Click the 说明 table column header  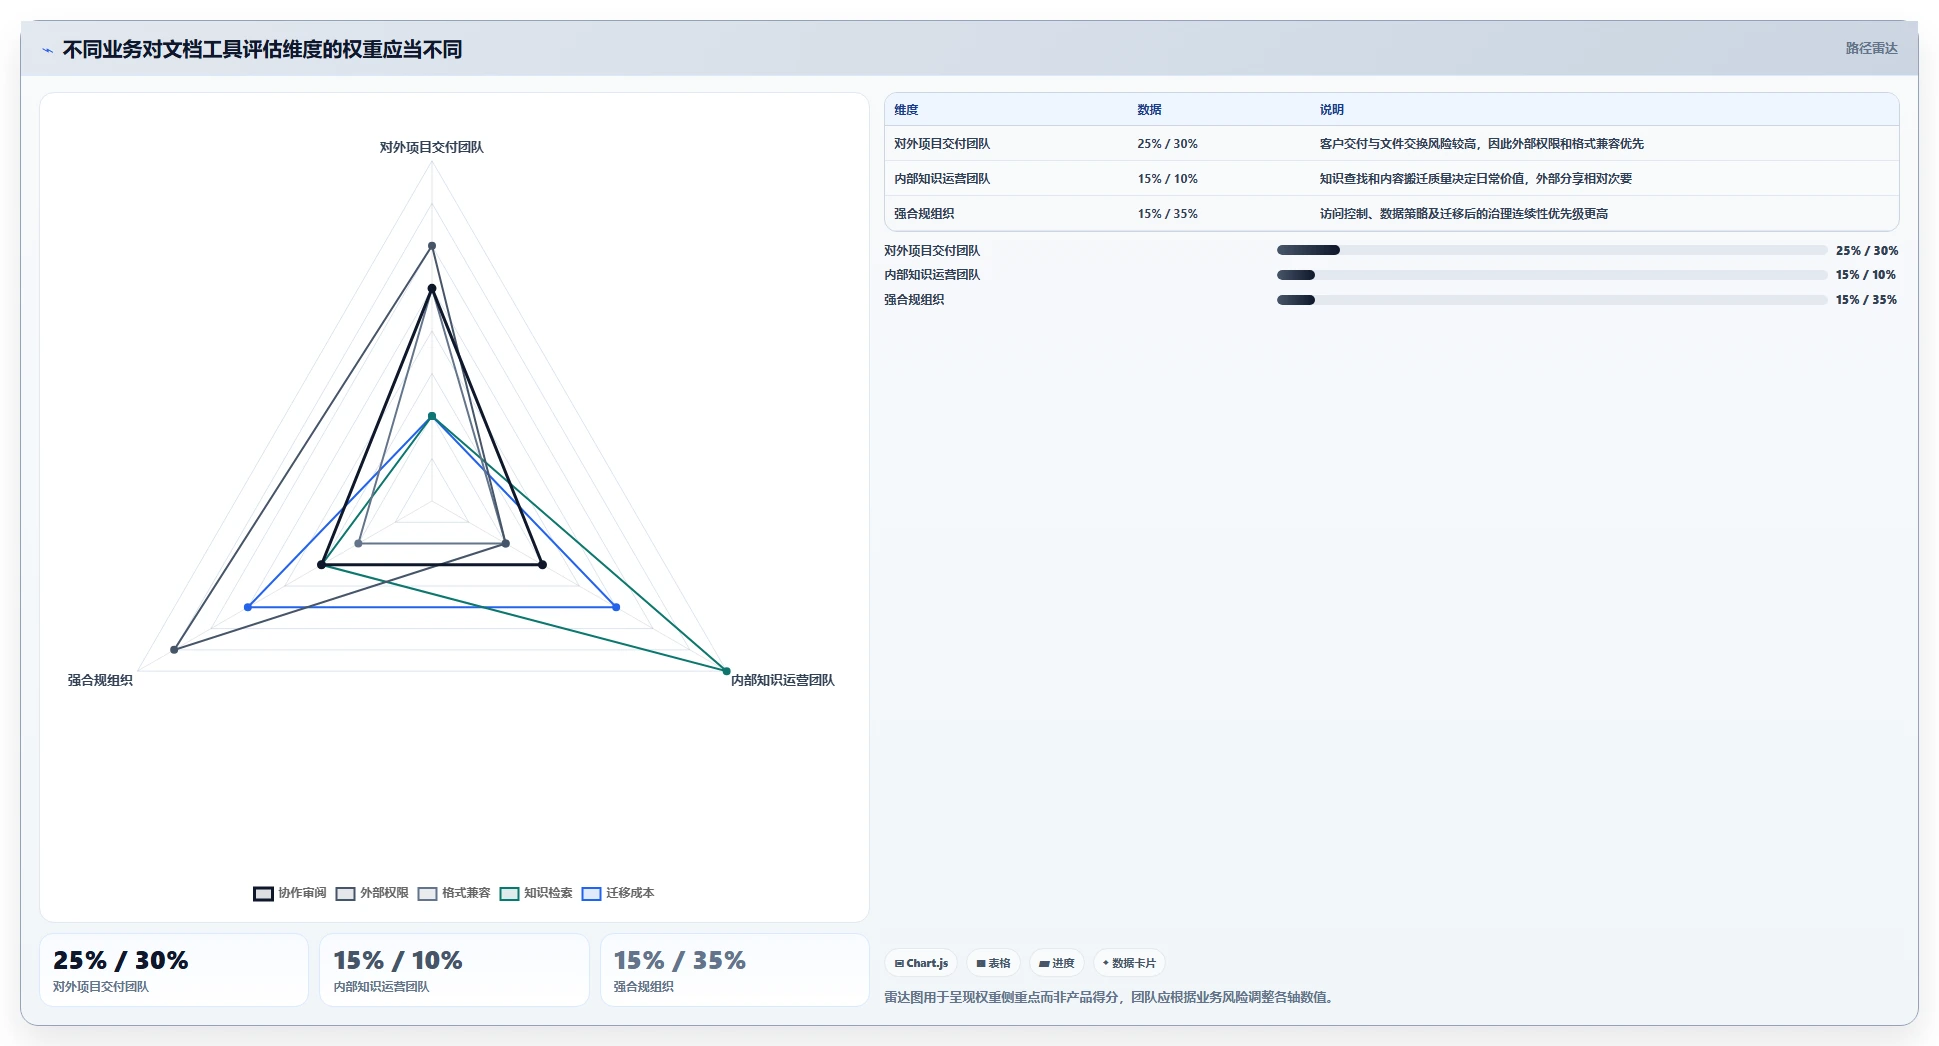(1331, 110)
